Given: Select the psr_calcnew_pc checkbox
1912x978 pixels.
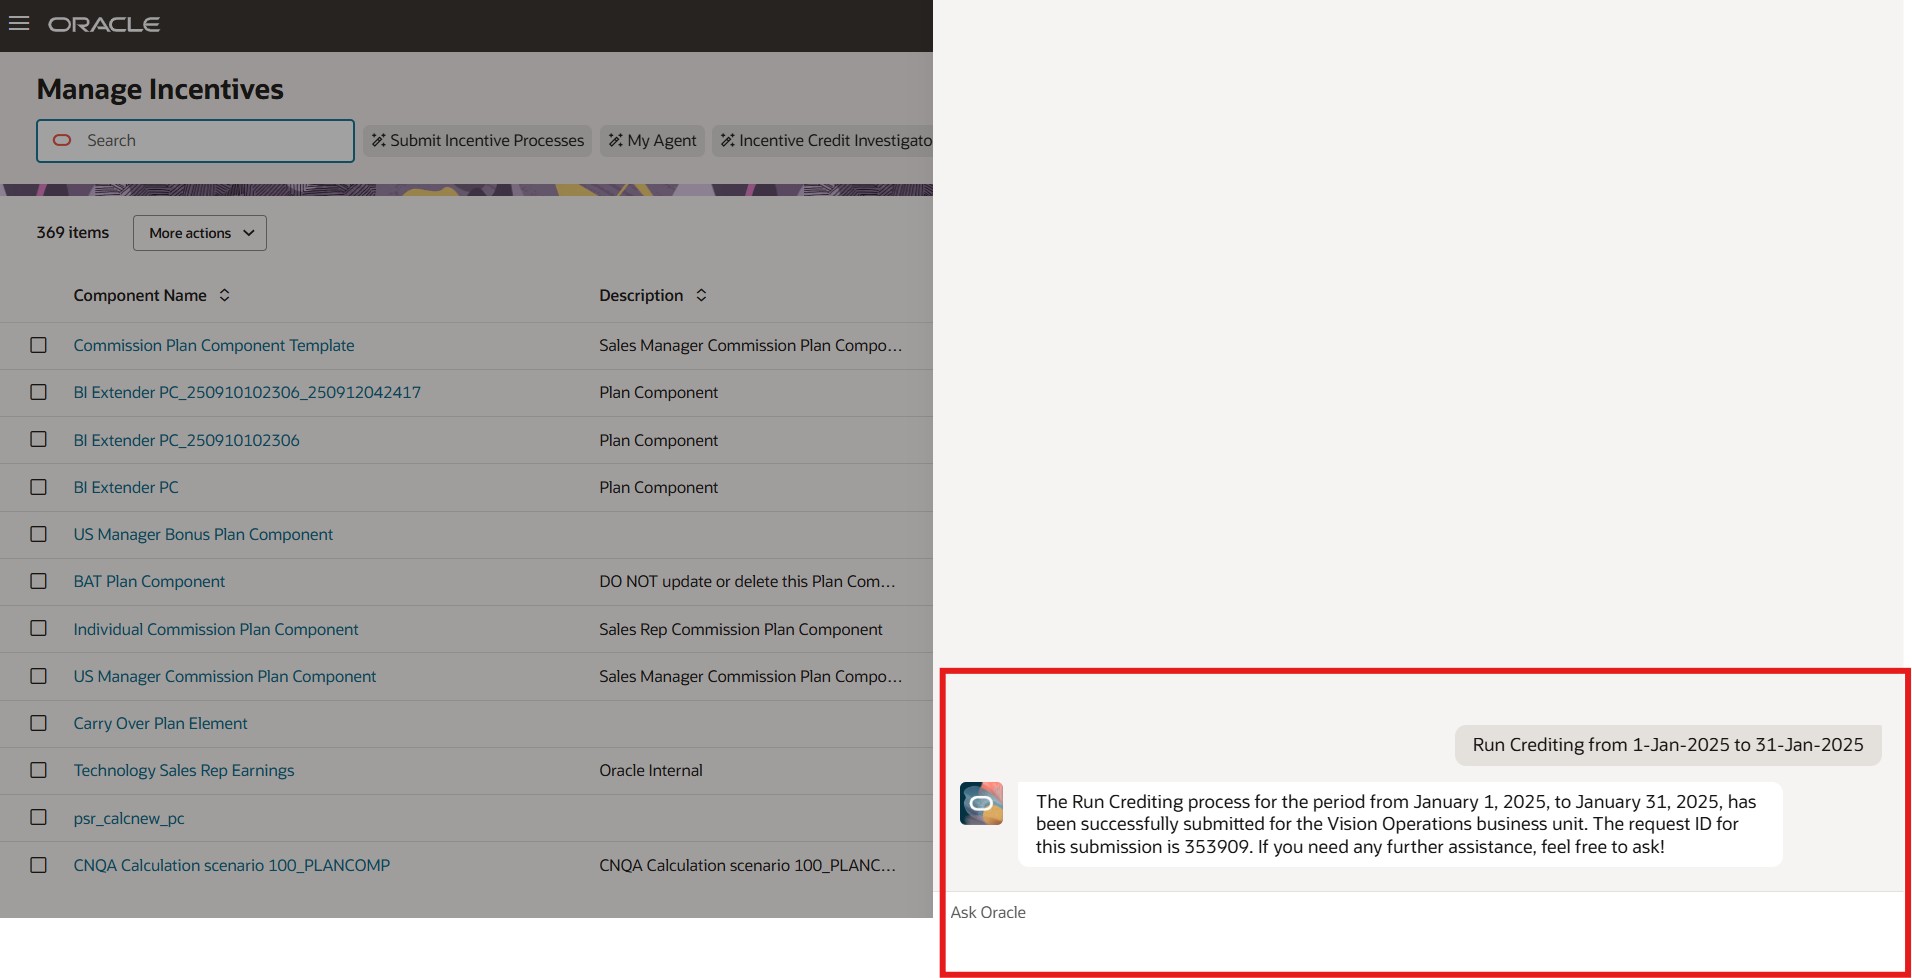Looking at the screenshot, I should [x=39, y=817].
